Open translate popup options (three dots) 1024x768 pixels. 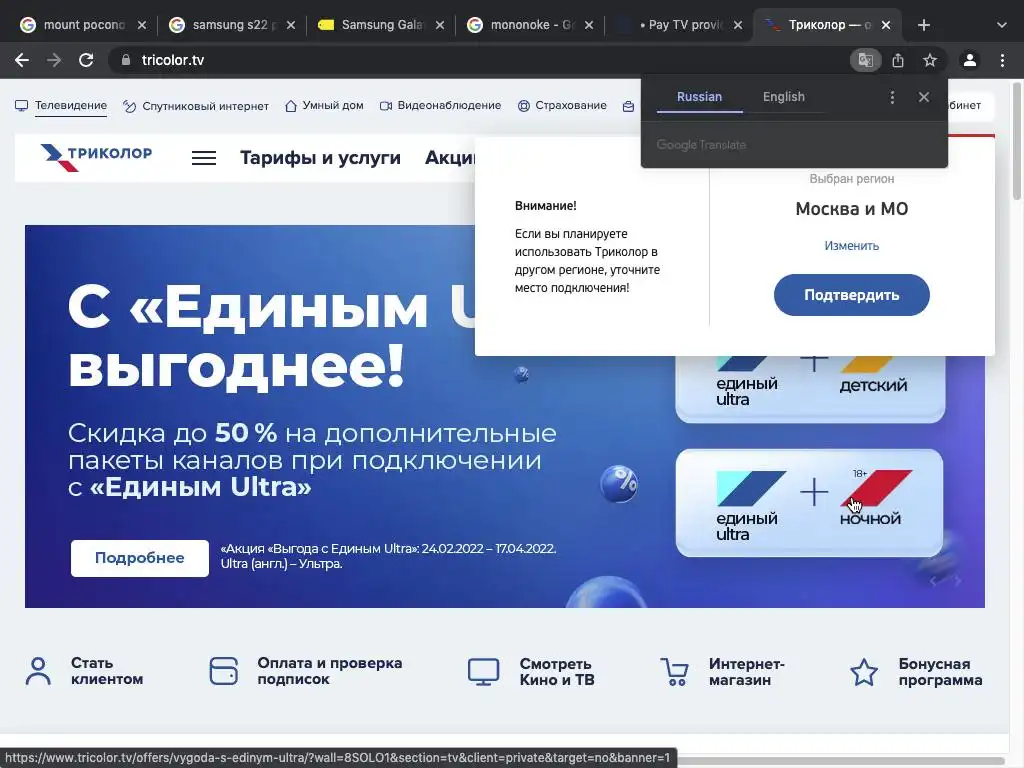point(892,97)
